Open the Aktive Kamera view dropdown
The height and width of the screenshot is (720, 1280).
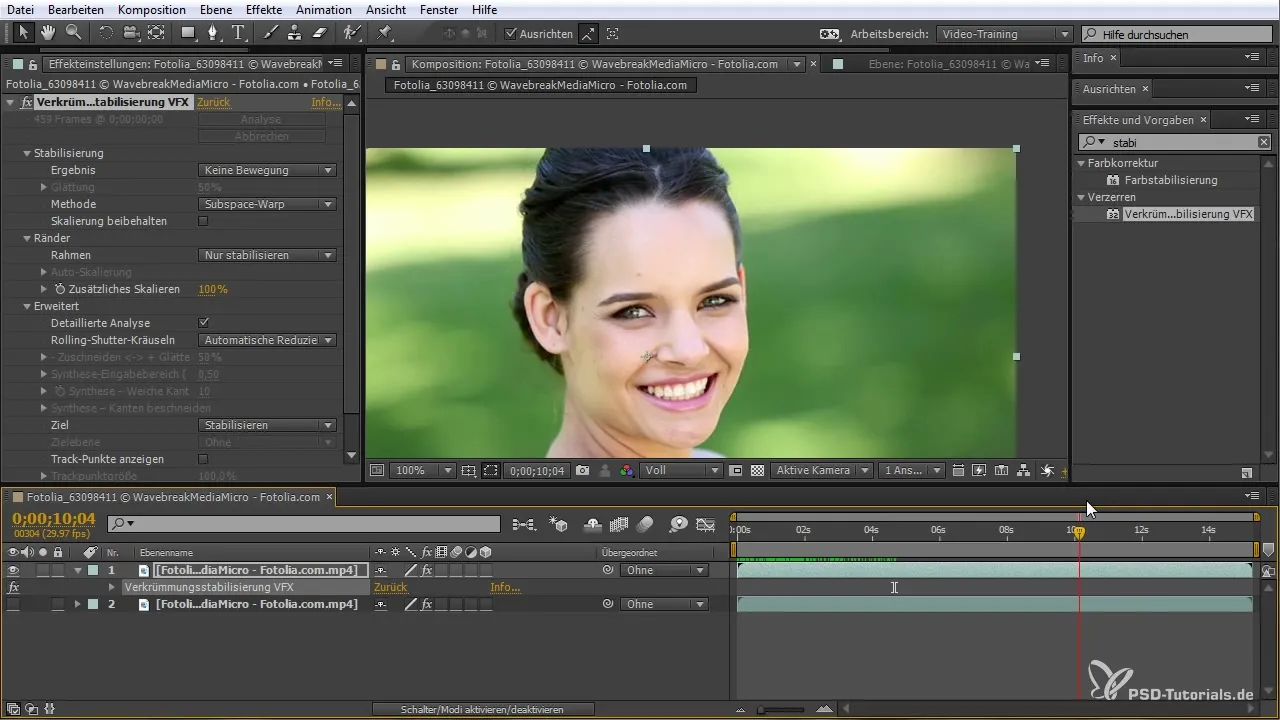click(821, 470)
